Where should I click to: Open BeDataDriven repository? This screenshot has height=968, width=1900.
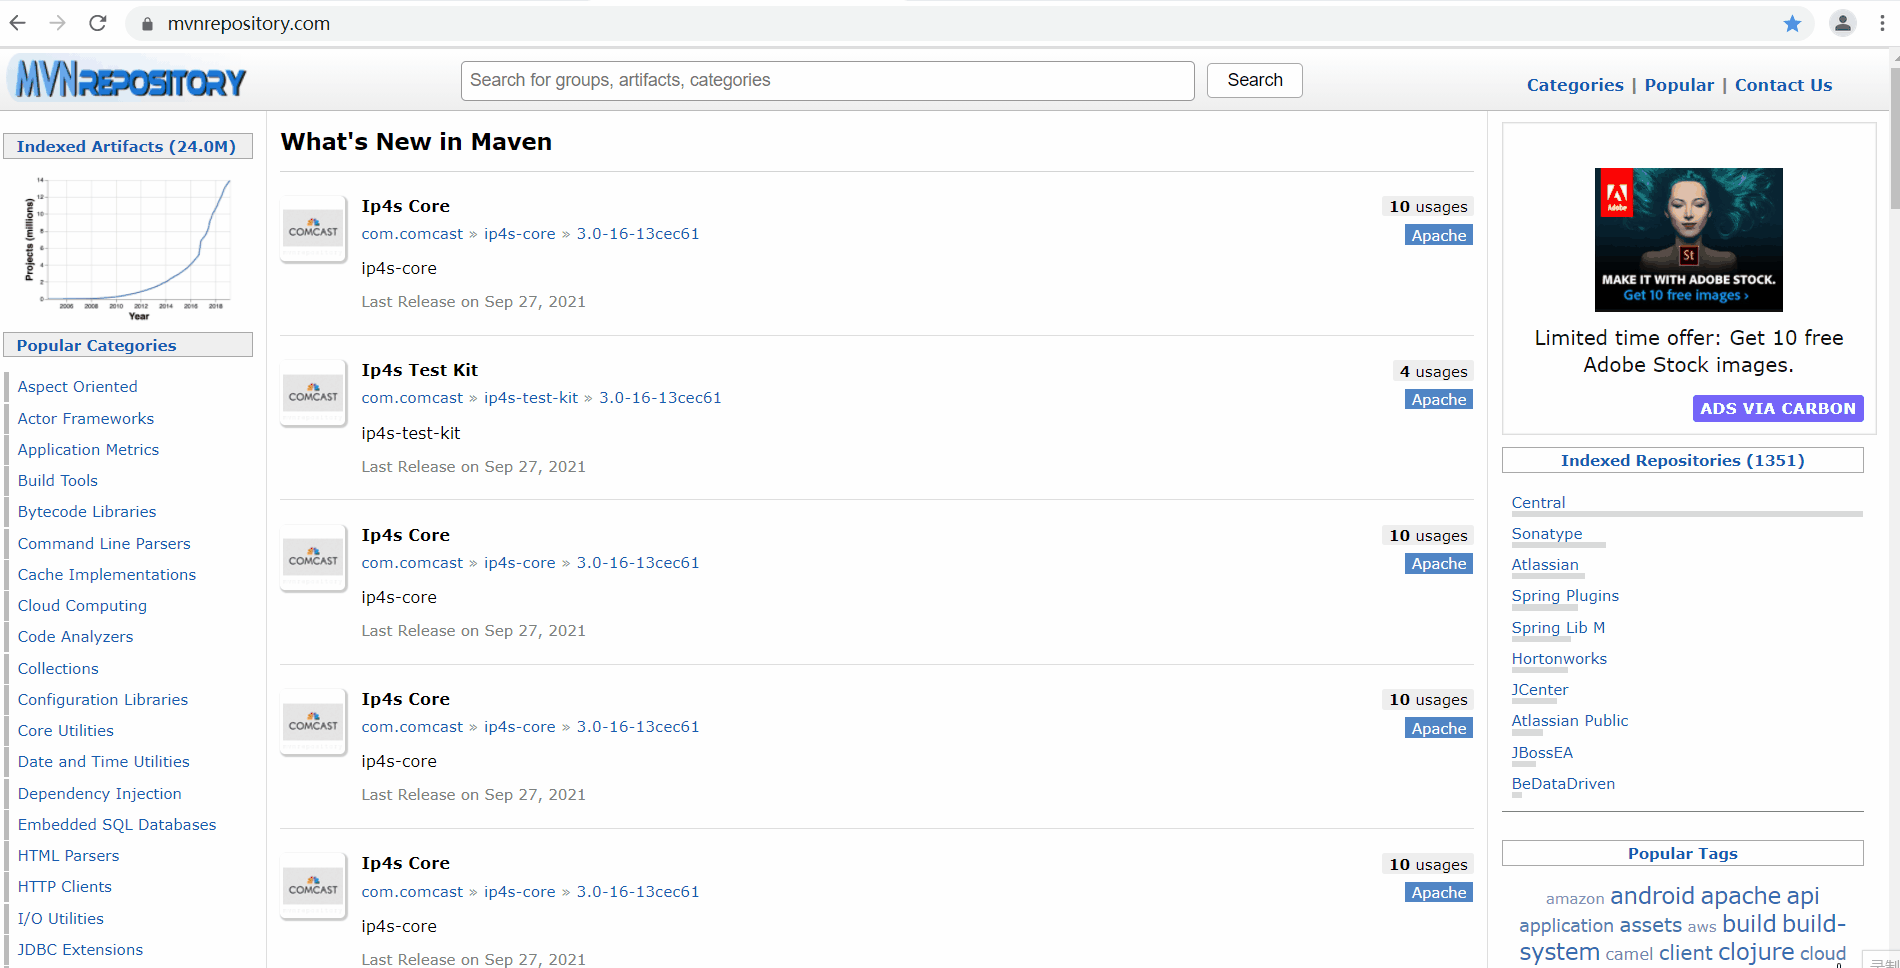[x=1563, y=783]
